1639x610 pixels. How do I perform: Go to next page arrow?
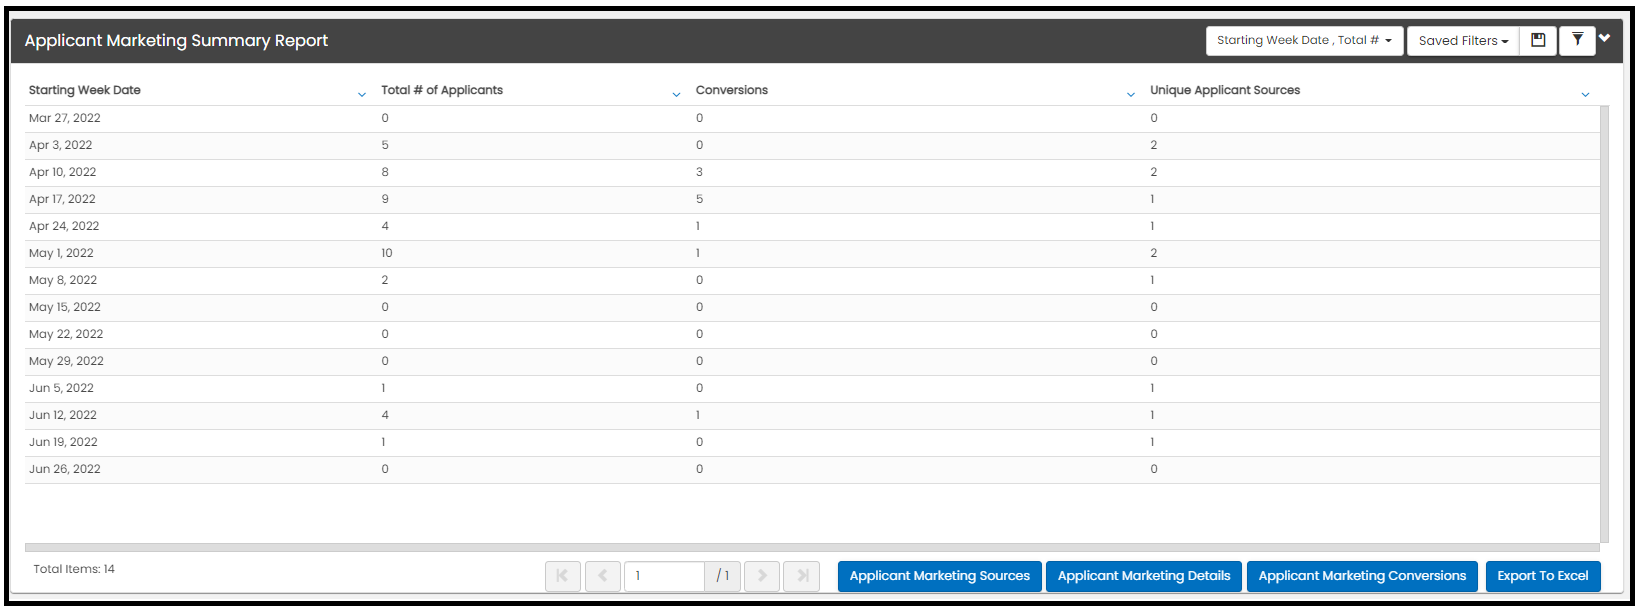(x=762, y=576)
